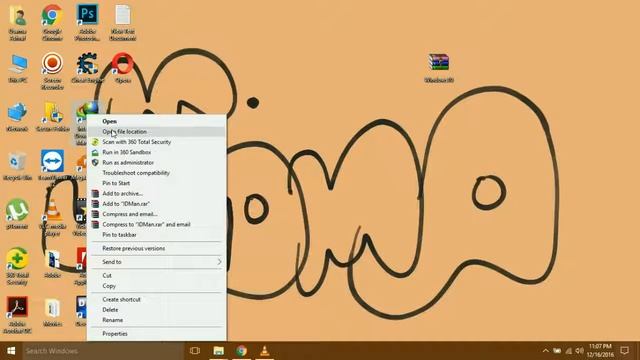Choose Add to archive...
The height and width of the screenshot is (360, 640).
(157, 193)
